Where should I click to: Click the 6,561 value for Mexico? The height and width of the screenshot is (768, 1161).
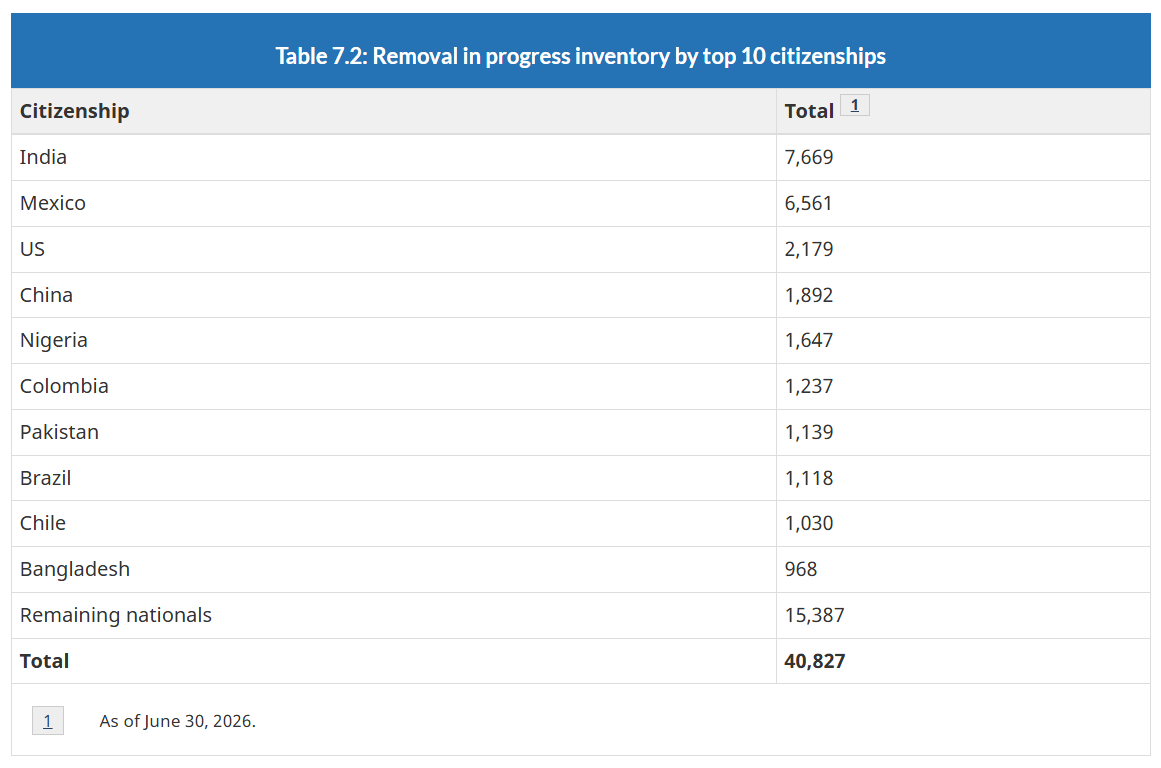coord(809,203)
